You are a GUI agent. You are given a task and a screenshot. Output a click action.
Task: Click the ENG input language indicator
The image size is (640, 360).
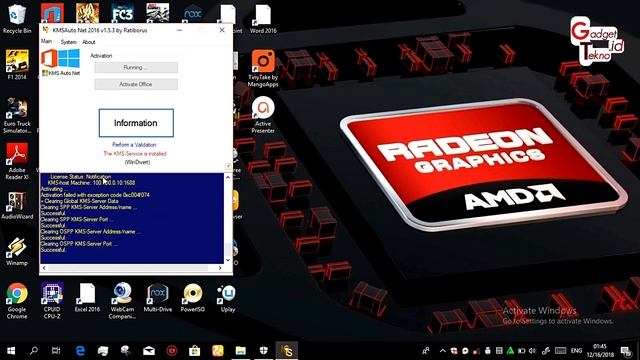576,351
